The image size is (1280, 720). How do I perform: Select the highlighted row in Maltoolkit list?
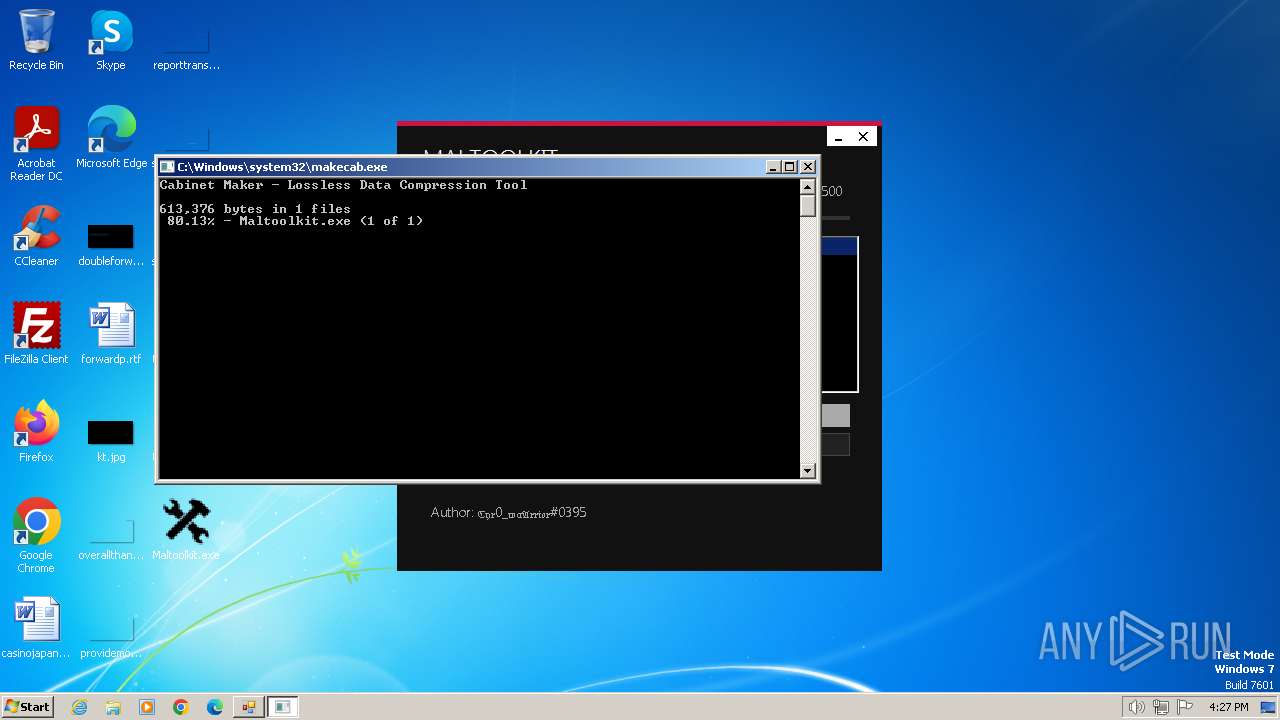pos(839,246)
